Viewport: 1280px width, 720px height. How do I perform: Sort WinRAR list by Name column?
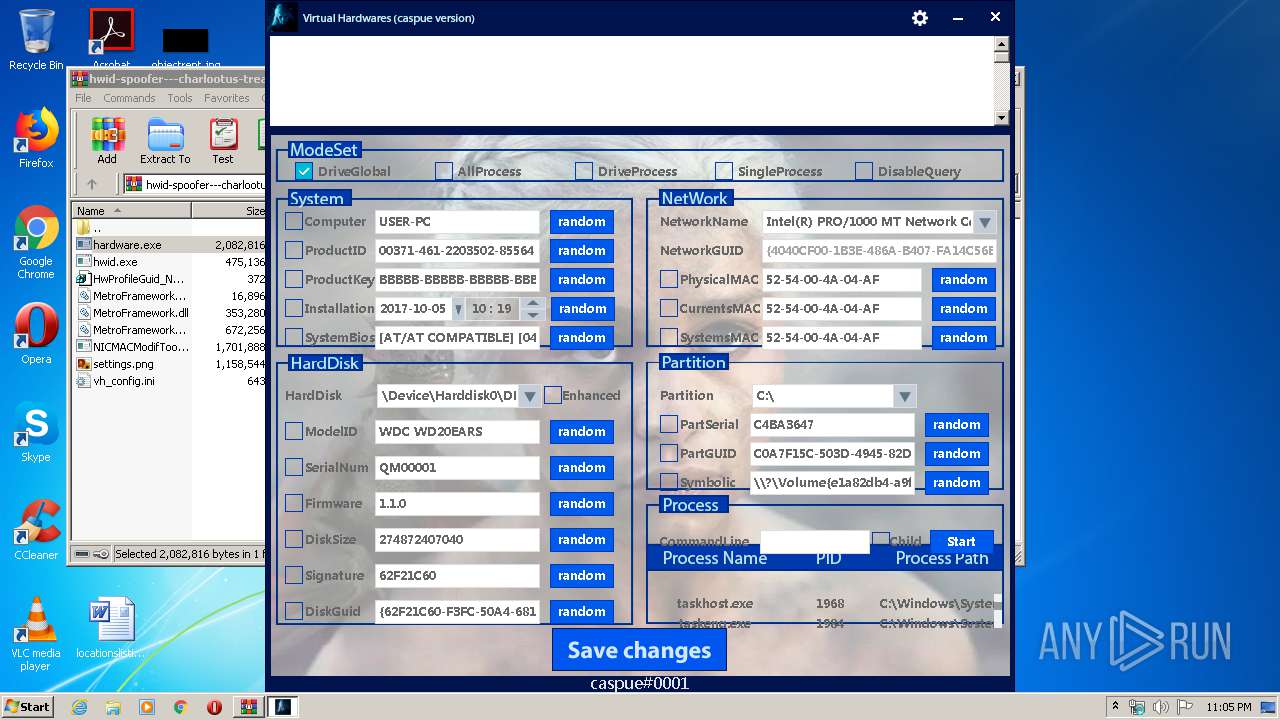[x=131, y=211]
